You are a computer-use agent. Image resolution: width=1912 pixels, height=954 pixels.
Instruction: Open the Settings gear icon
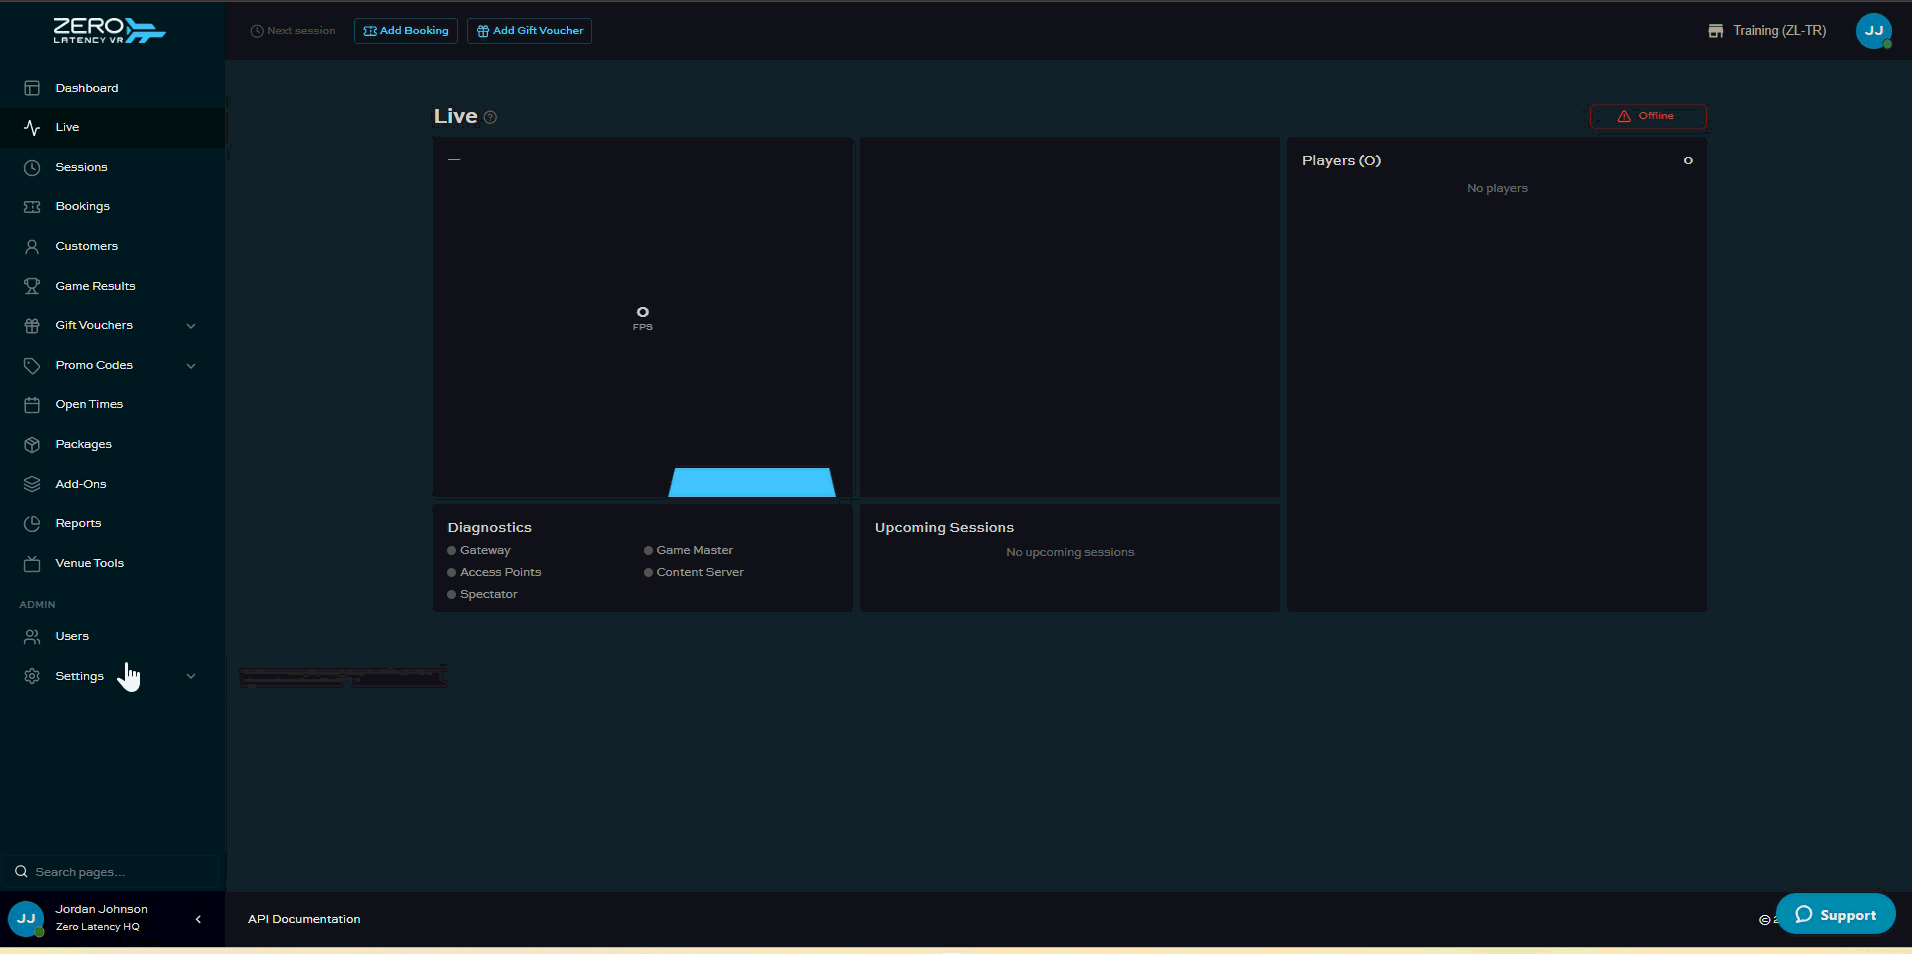32,677
